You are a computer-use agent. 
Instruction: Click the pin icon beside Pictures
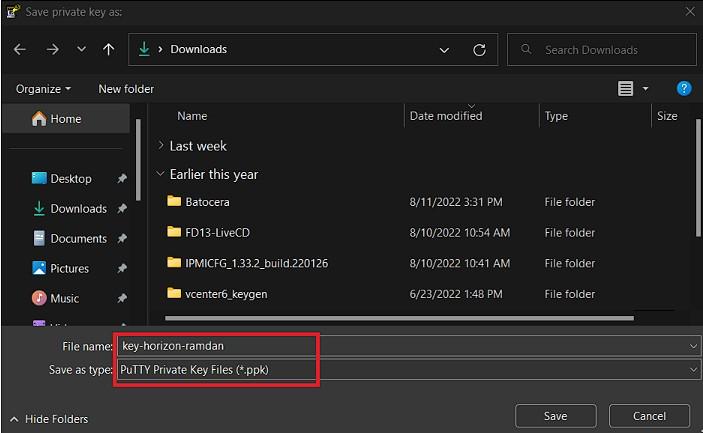[122, 268]
